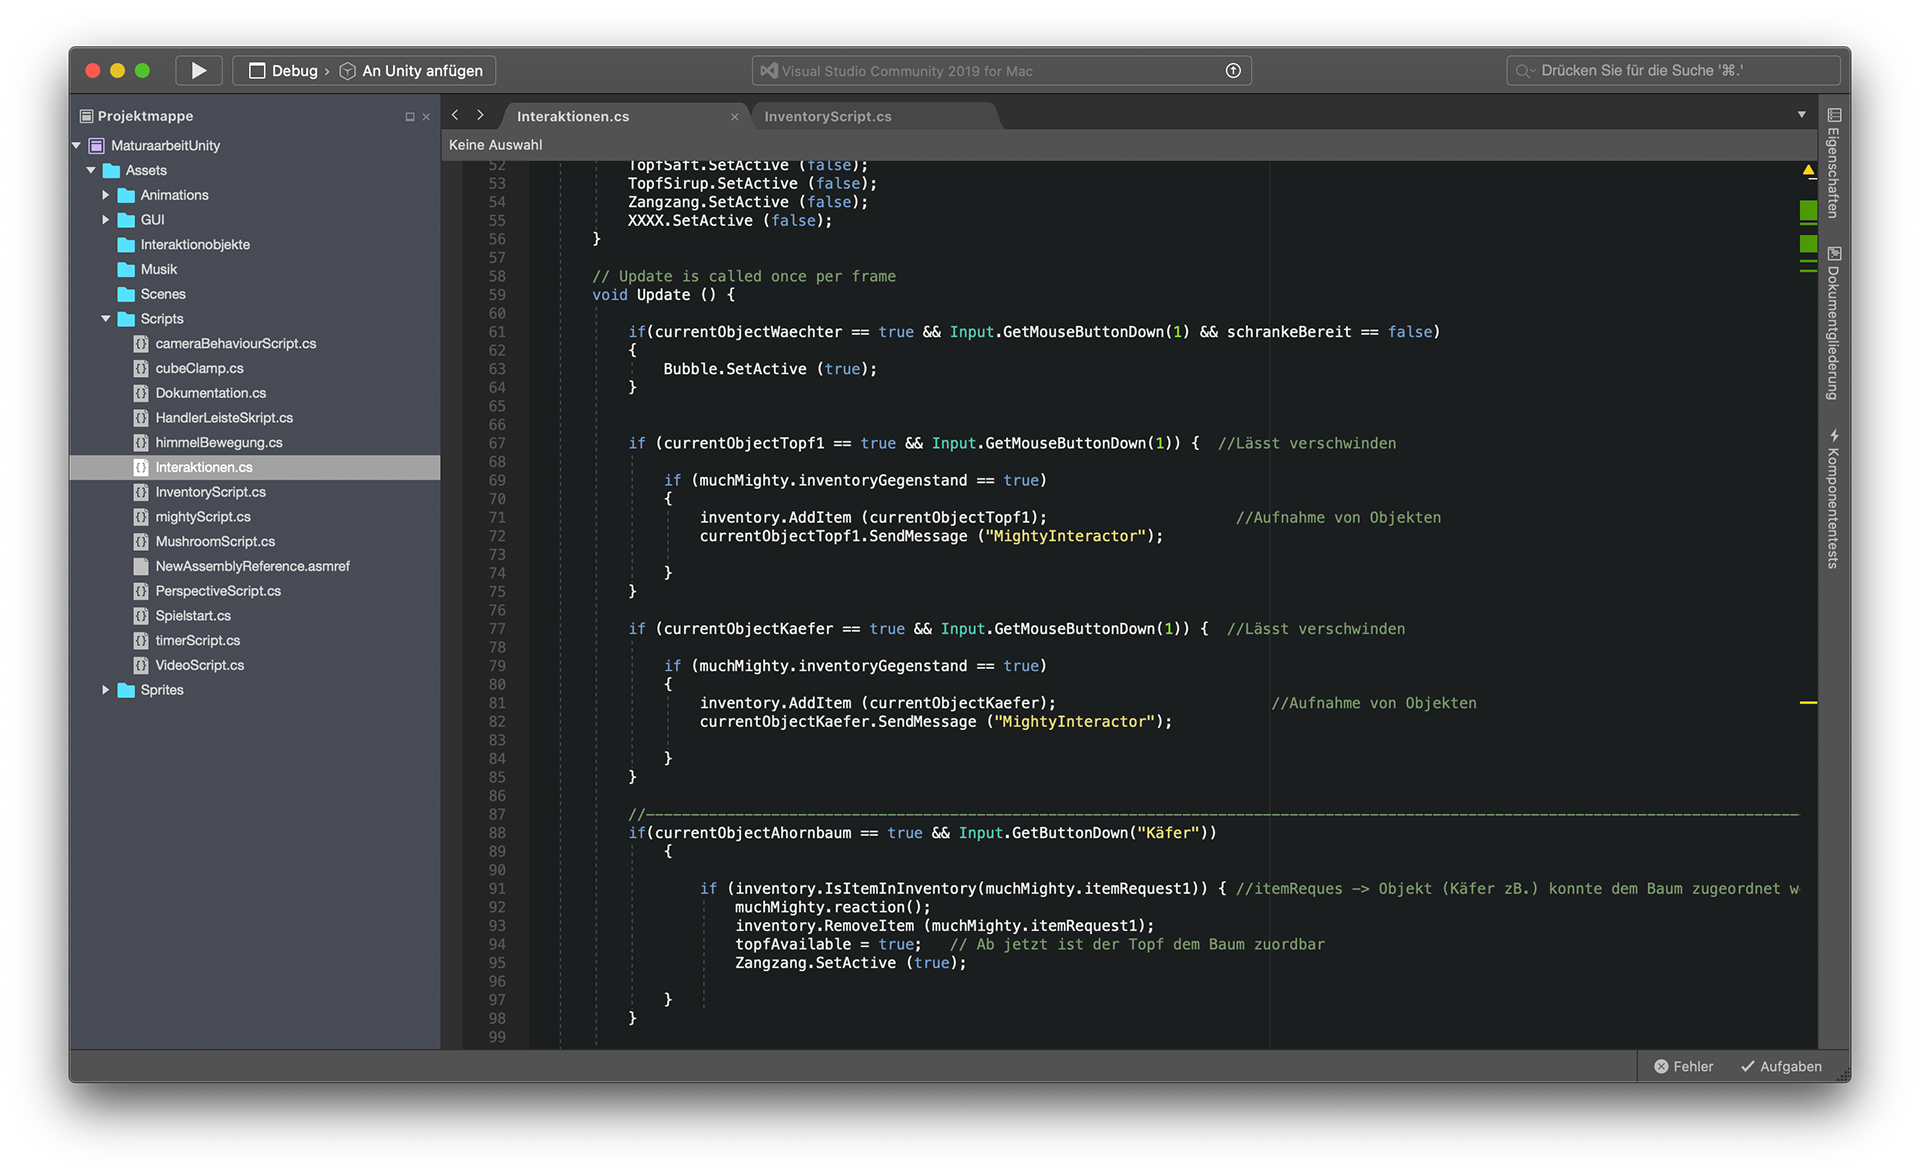Switch to the InventoryScript.cs tab
The image size is (1920, 1174).
tap(827, 117)
